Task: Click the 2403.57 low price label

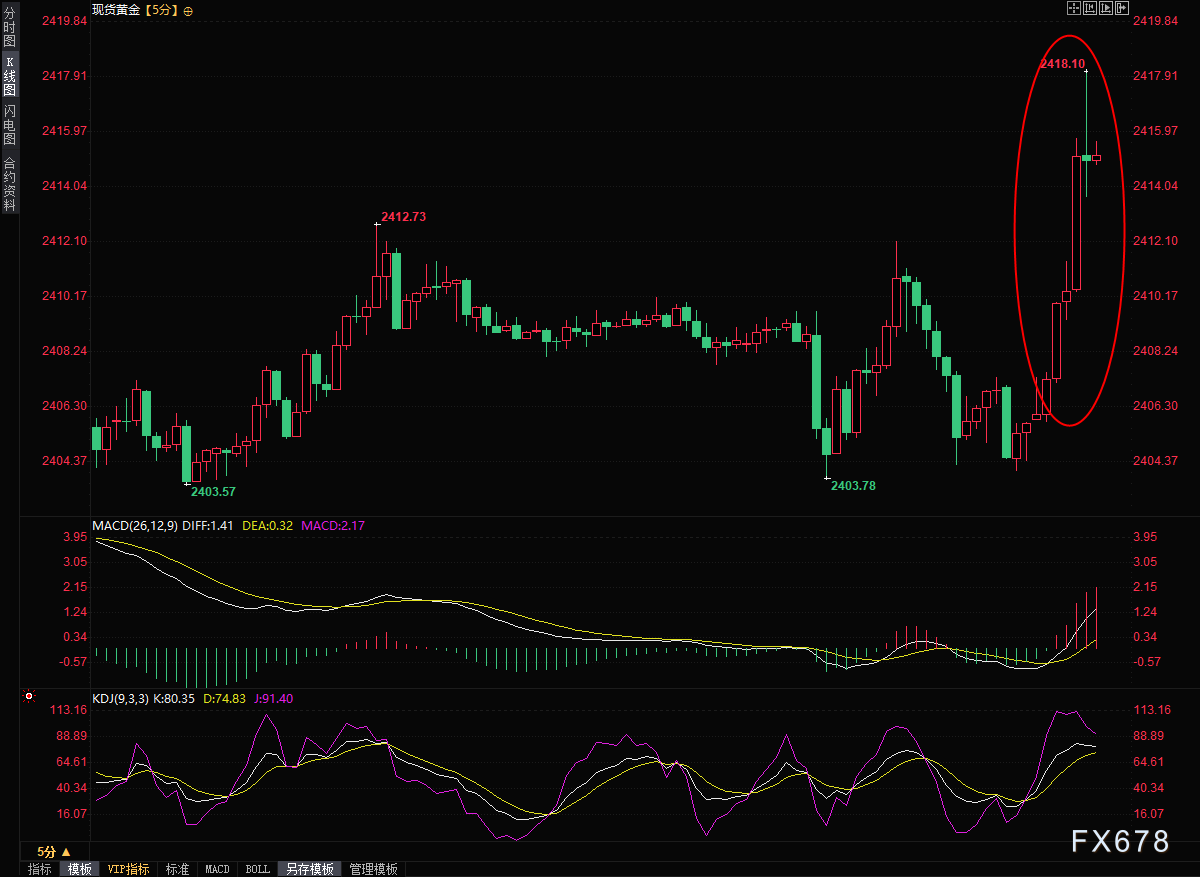Action: coord(213,491)
